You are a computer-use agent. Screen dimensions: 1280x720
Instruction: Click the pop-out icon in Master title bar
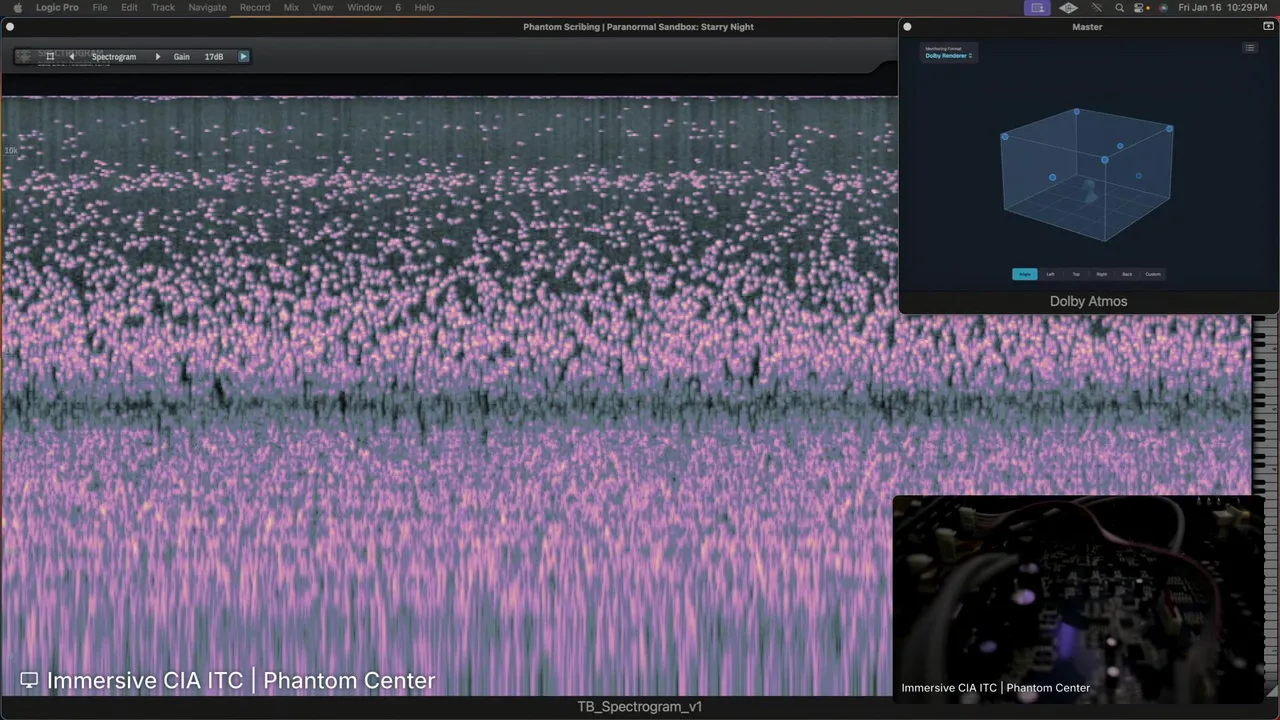pyautogui.click(x=1268, y=27)
